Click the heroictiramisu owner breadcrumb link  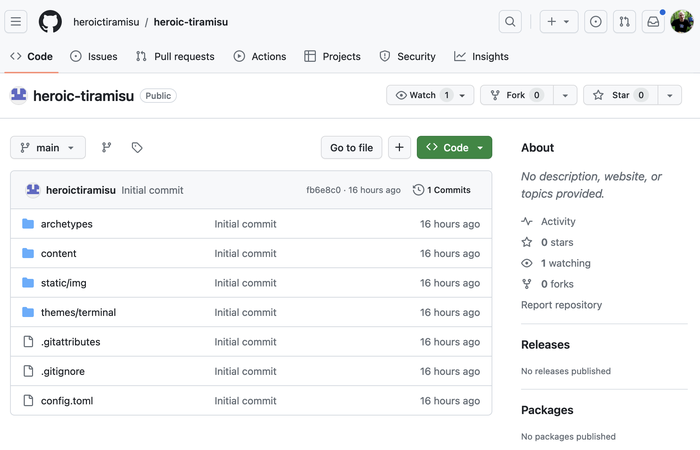point(106,22)
